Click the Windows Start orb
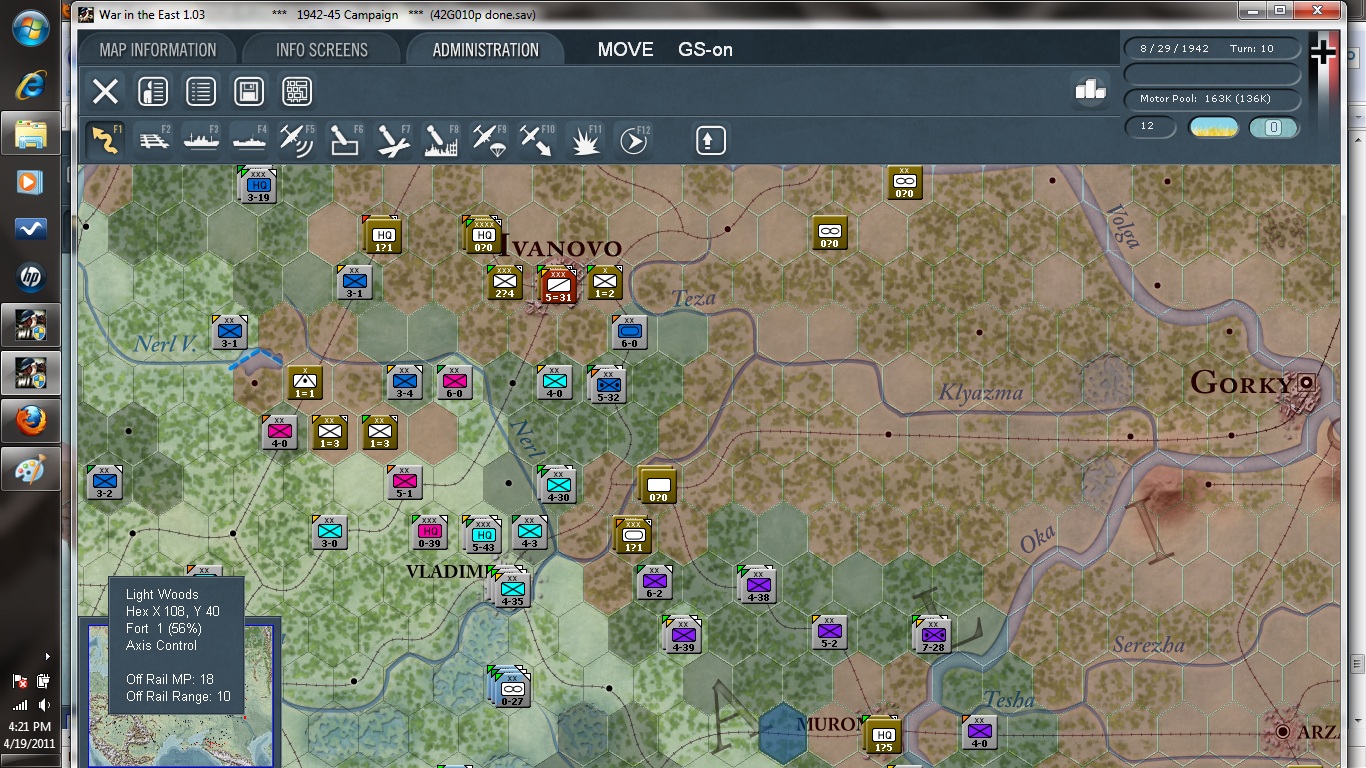The width and height of the screenshot is (1366, 768). click(x=30, y=28)
